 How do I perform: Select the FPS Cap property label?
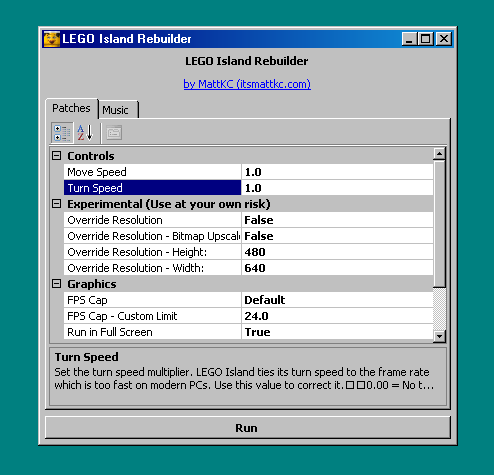[x=152, y=300]
